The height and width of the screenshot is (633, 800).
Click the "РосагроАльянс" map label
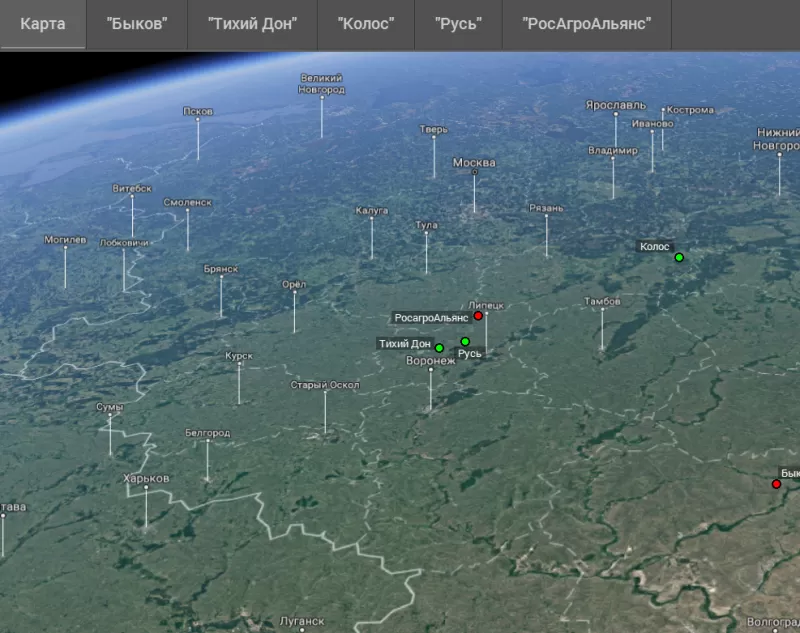coord(431,317)
